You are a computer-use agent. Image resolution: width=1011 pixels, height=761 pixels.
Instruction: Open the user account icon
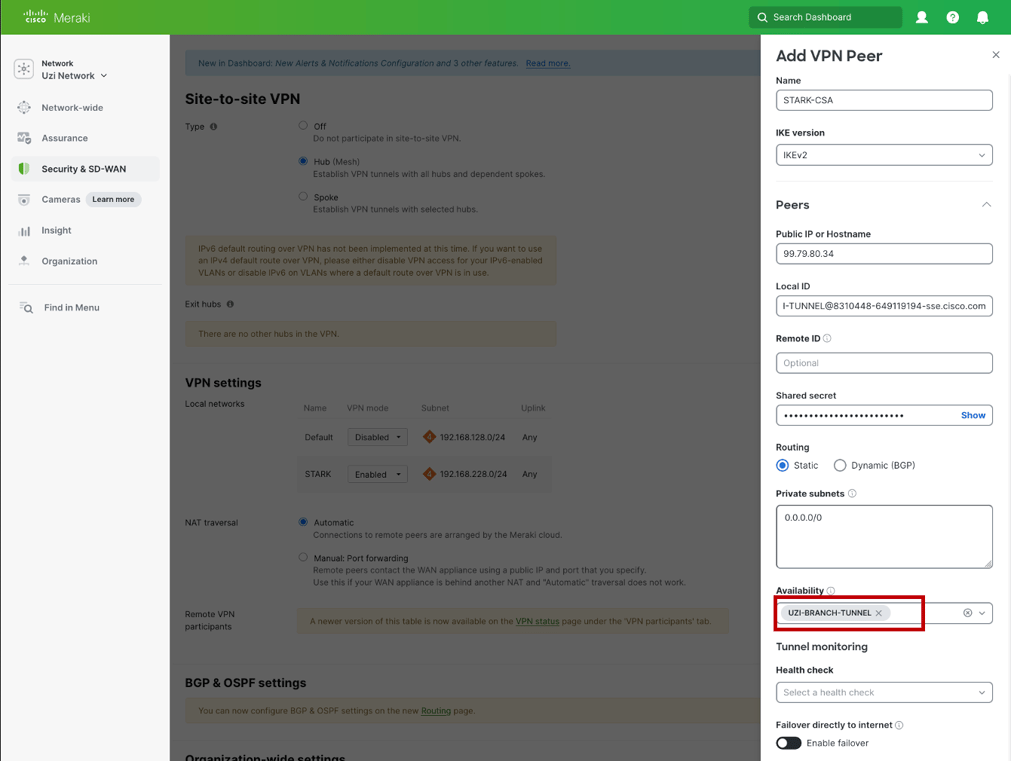click(x=922, y=17)
